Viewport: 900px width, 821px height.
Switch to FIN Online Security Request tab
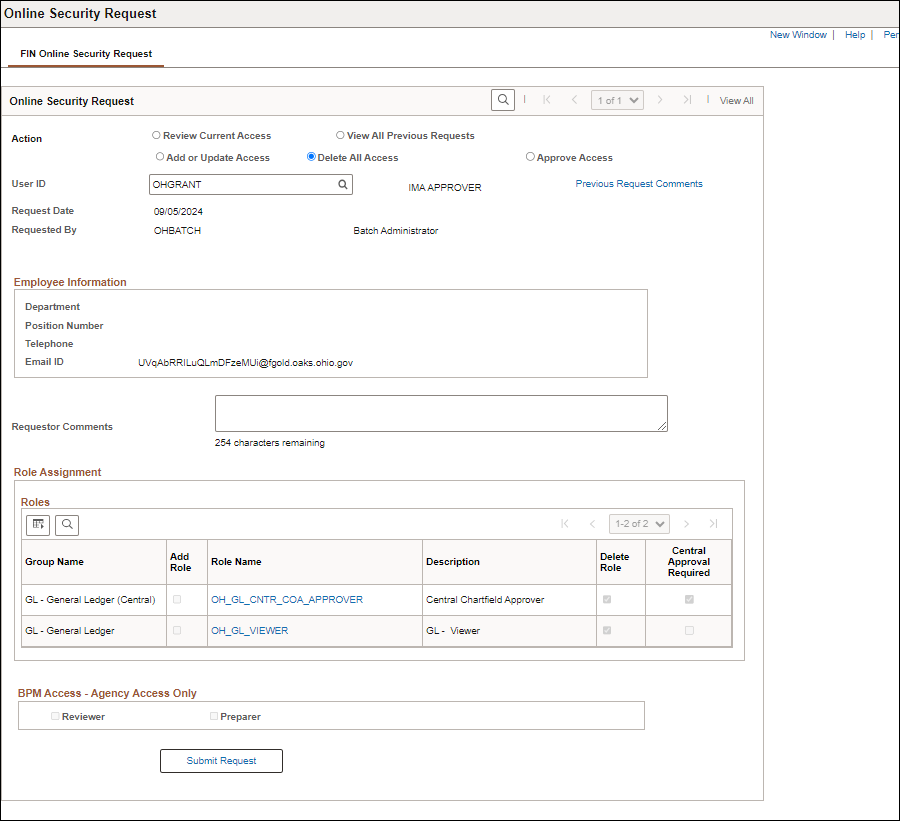click(x=86, y=54)
